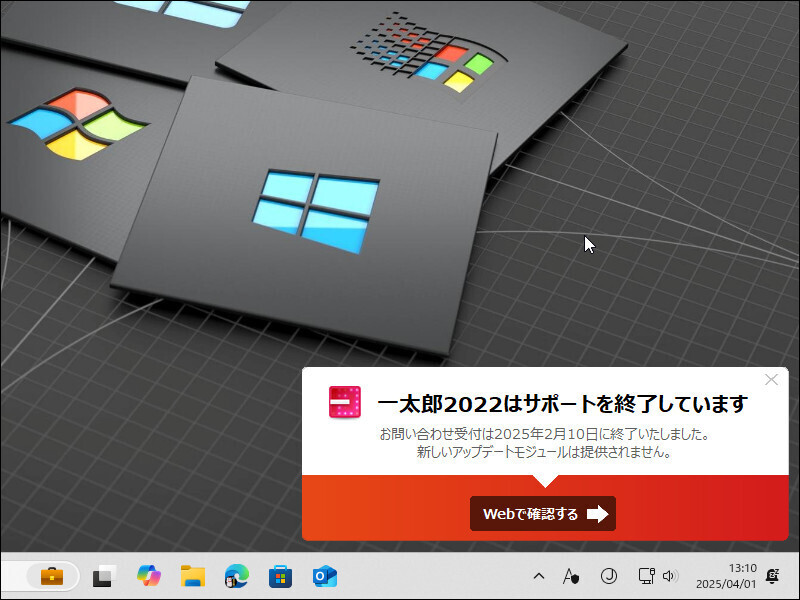The height and width of the screenshot is (600, 800).
Task: Open the volume speaker tray icon
Action: (x=670, y=577)
